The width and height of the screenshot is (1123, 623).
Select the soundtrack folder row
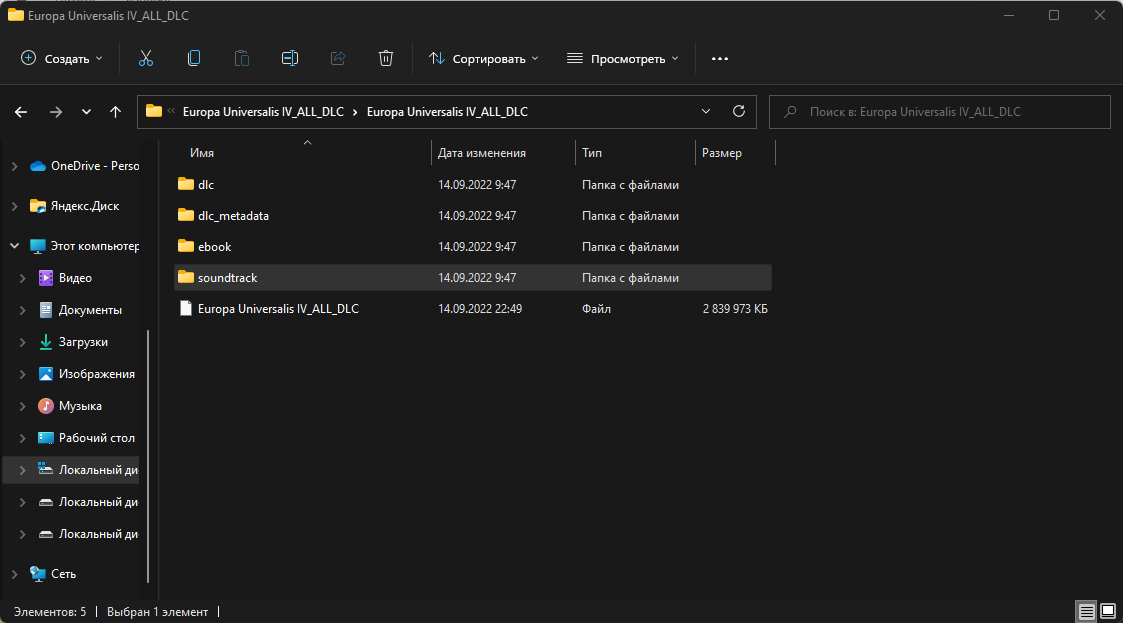tap(473, 278)
